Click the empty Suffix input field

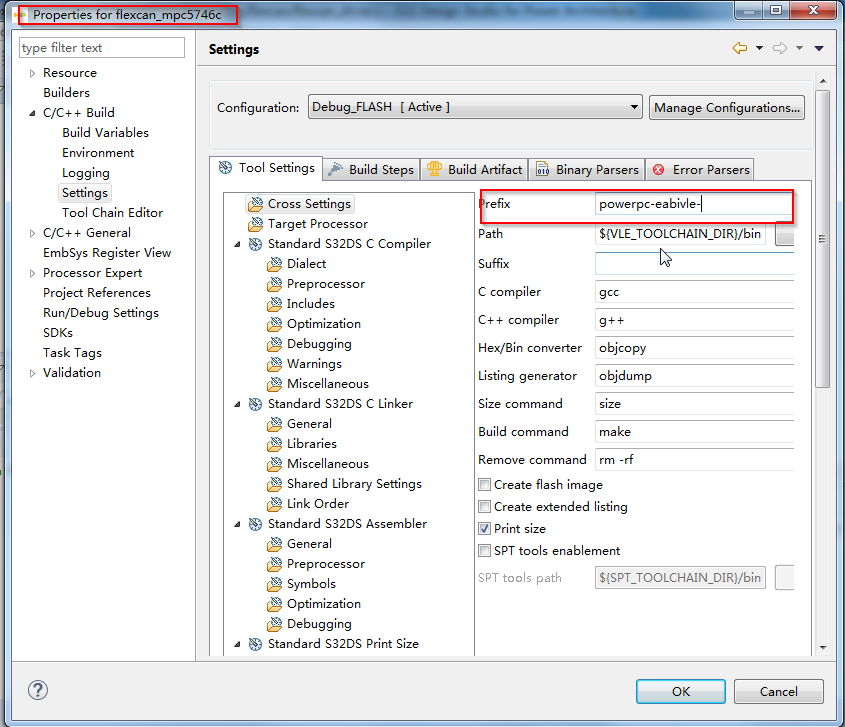pos(694,264)
